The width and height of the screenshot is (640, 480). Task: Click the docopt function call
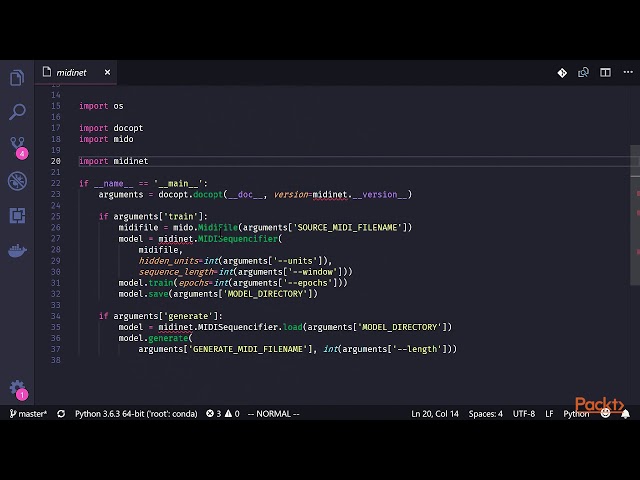point(208,195)
